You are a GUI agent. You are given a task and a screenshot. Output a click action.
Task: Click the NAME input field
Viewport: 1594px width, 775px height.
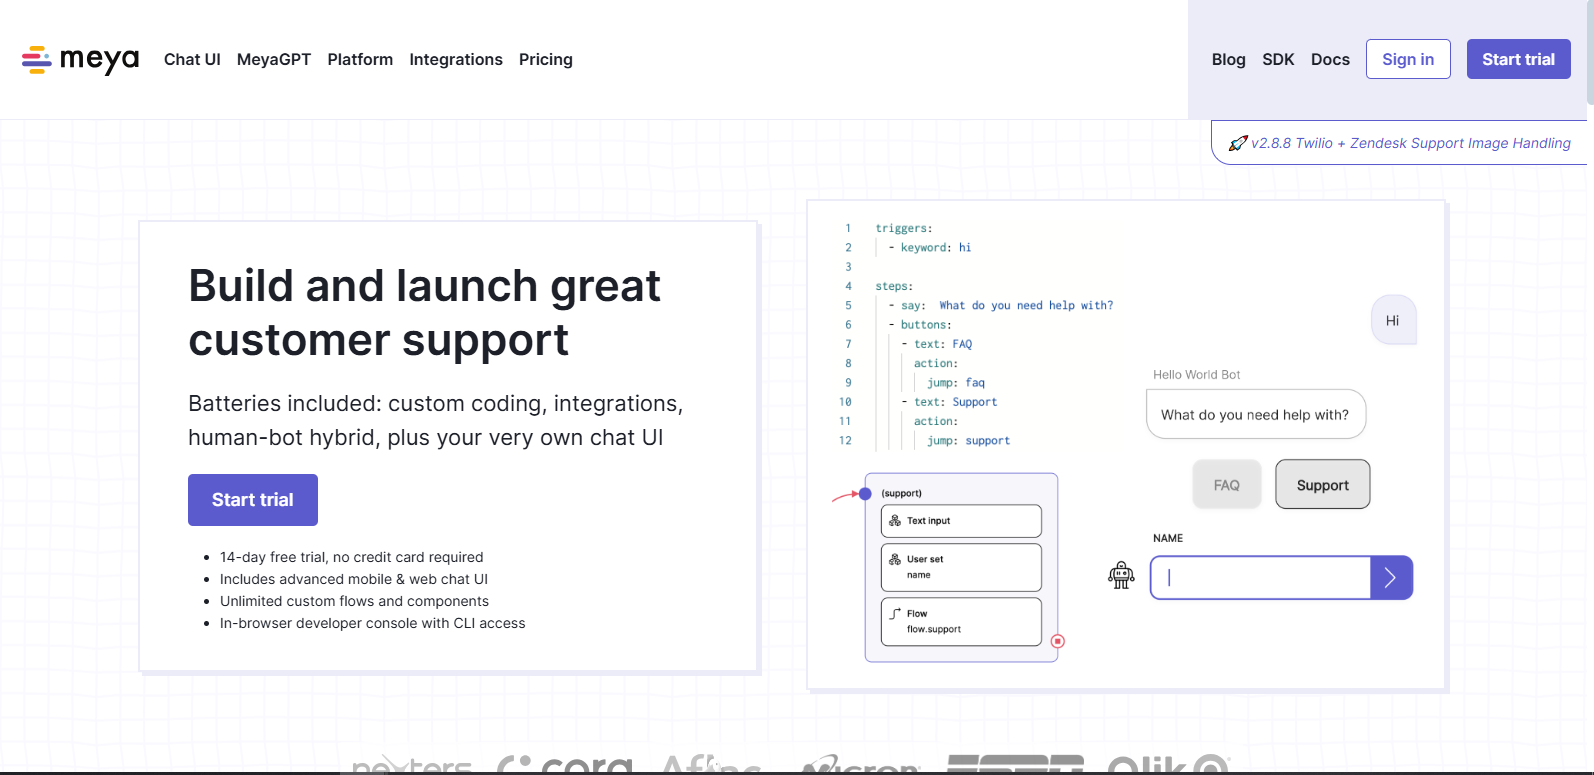(1260, 578)
